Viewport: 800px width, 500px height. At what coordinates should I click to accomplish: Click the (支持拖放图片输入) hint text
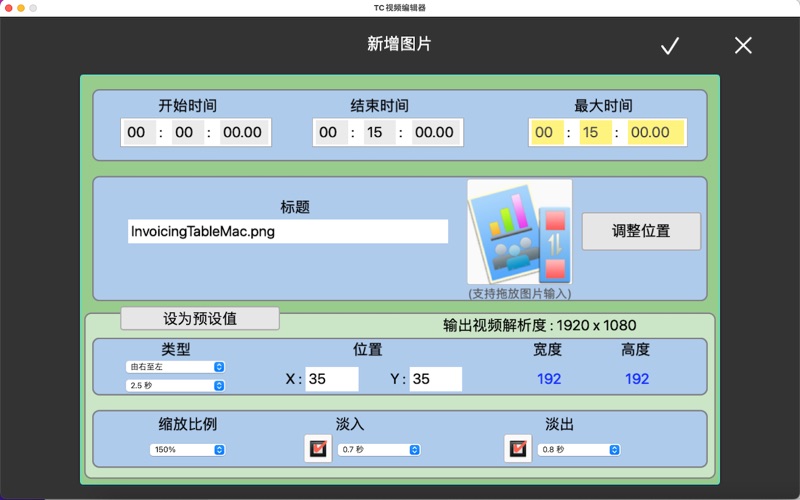[519, 294]
